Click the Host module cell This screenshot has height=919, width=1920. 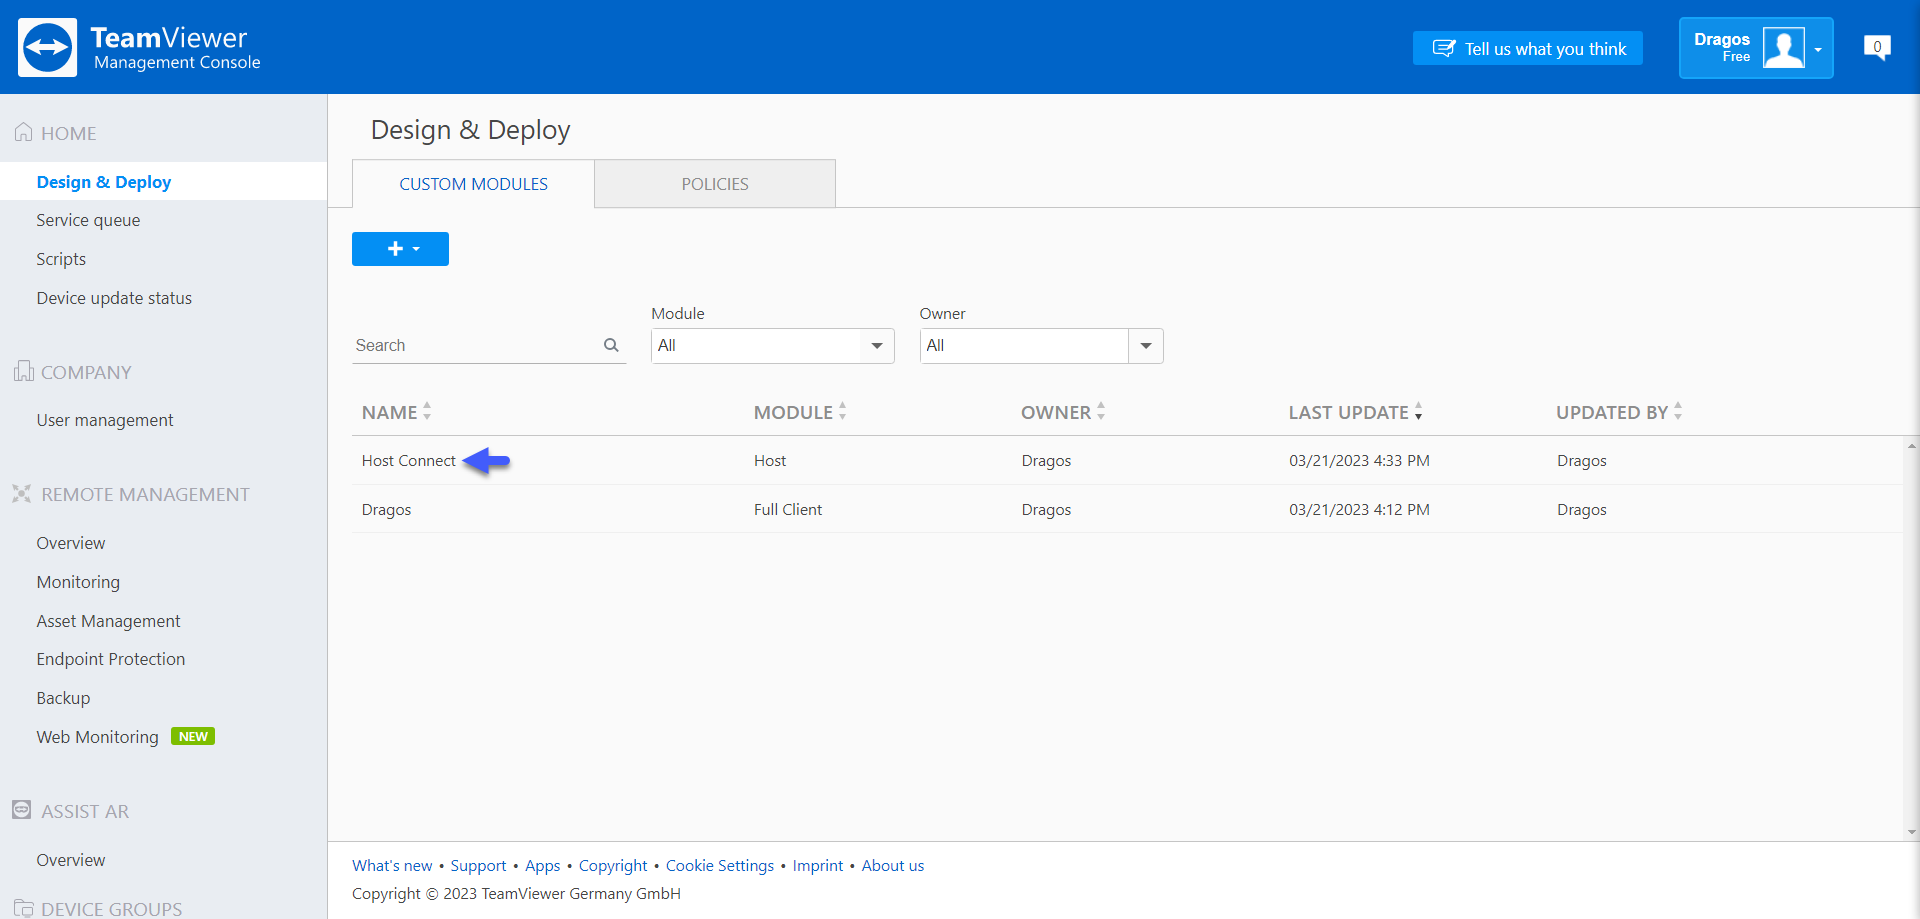coord(770,461)
